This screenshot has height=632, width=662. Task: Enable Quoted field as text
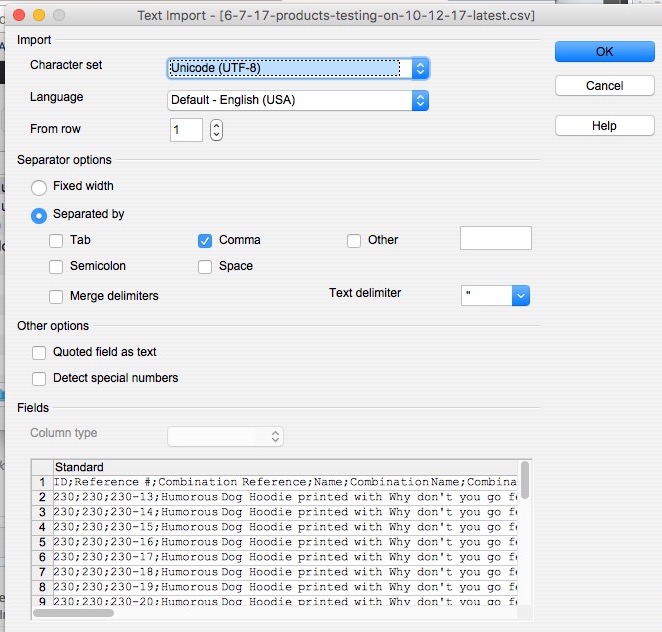pyautogui.click(x=39, y=353)
